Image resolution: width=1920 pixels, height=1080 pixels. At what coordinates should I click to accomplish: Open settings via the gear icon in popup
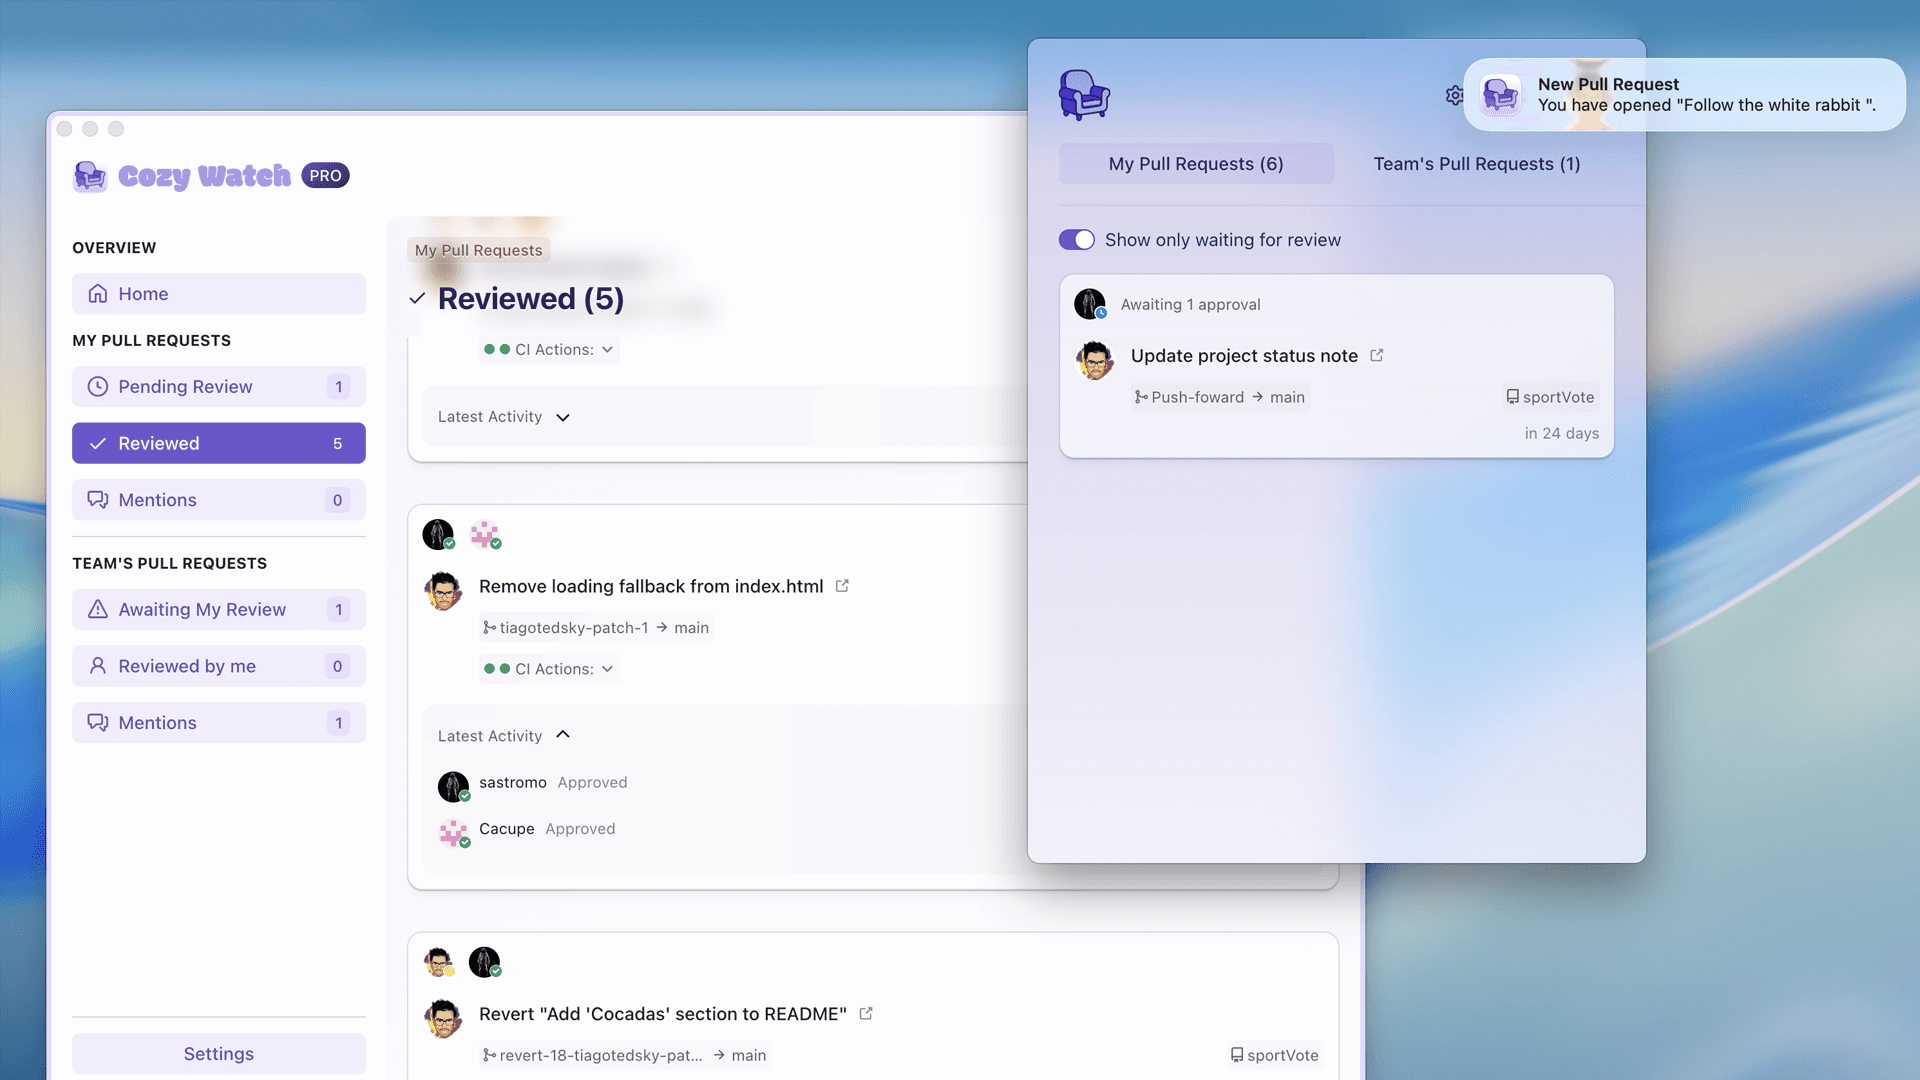pos(1455,95)
